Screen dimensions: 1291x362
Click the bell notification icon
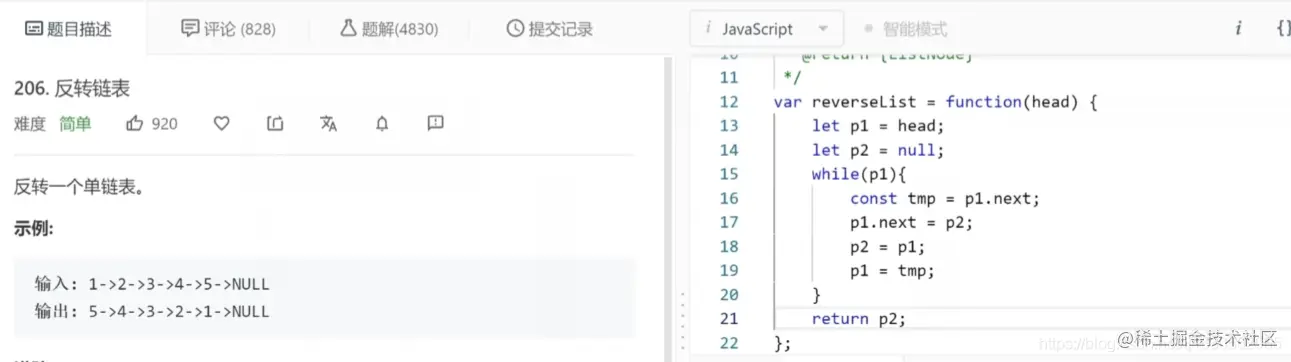[x=382, y=124]
